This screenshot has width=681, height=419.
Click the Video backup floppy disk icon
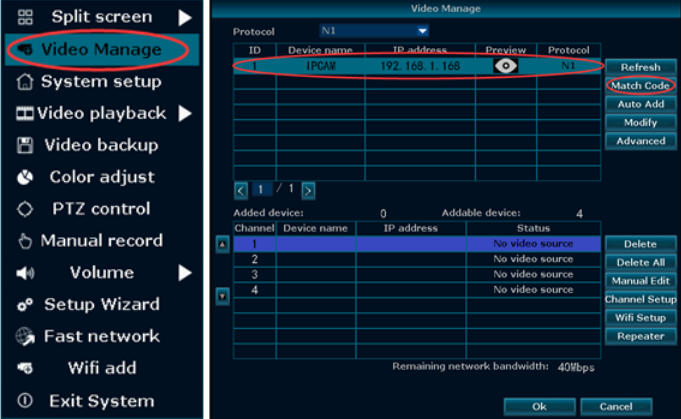pos(26,145)
